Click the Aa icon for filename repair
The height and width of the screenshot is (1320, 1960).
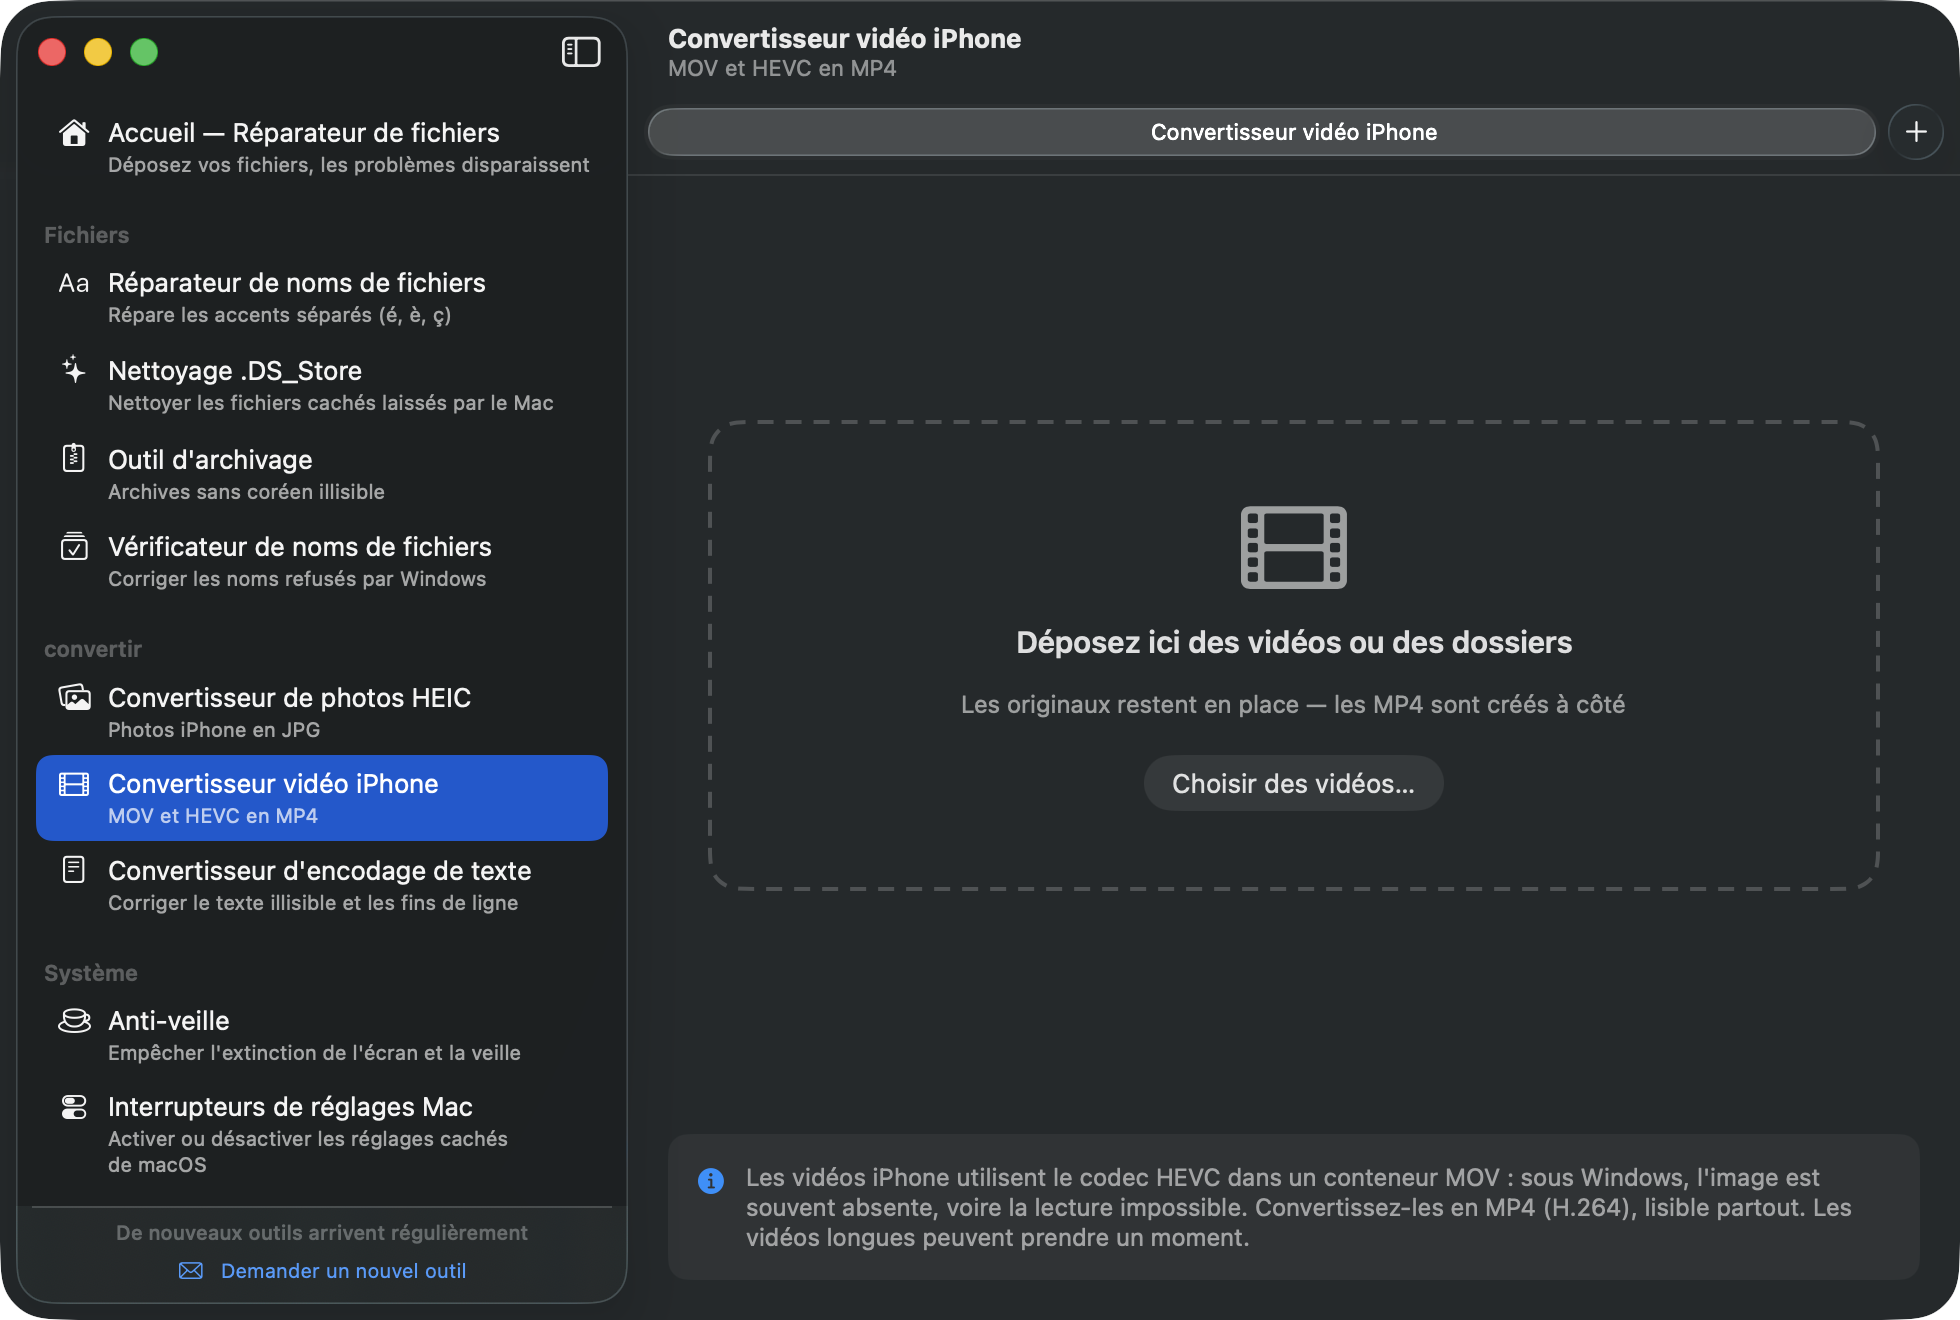click(74, 283)
